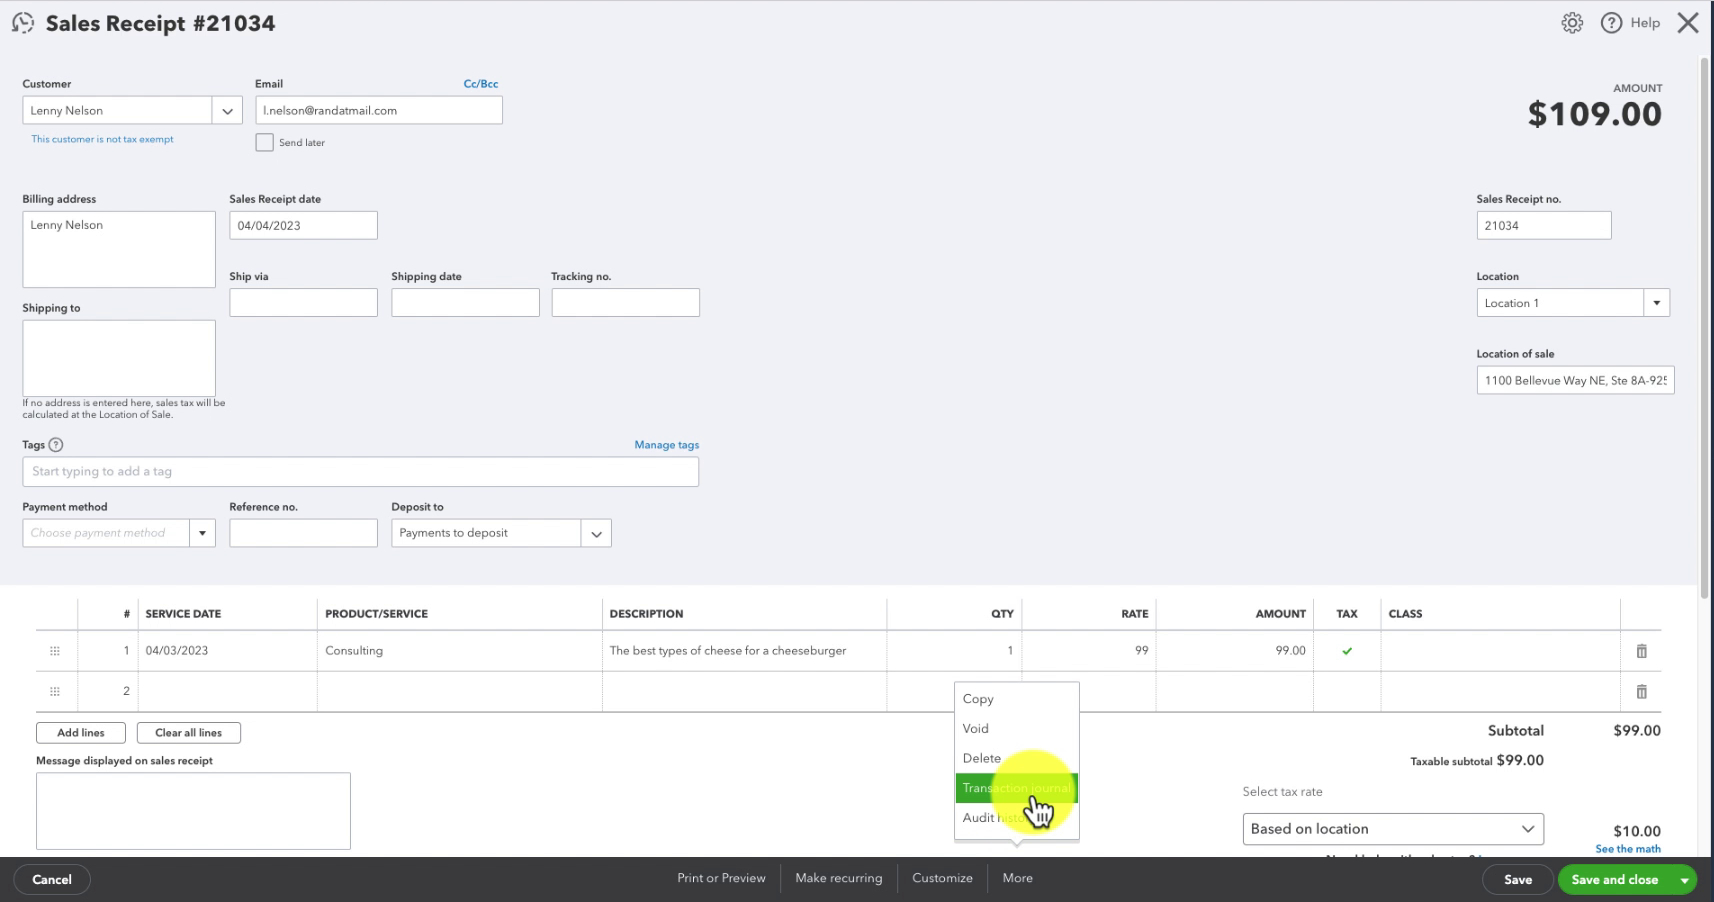Click the Add lines button

pyautogui.click(x=81, y=733)
